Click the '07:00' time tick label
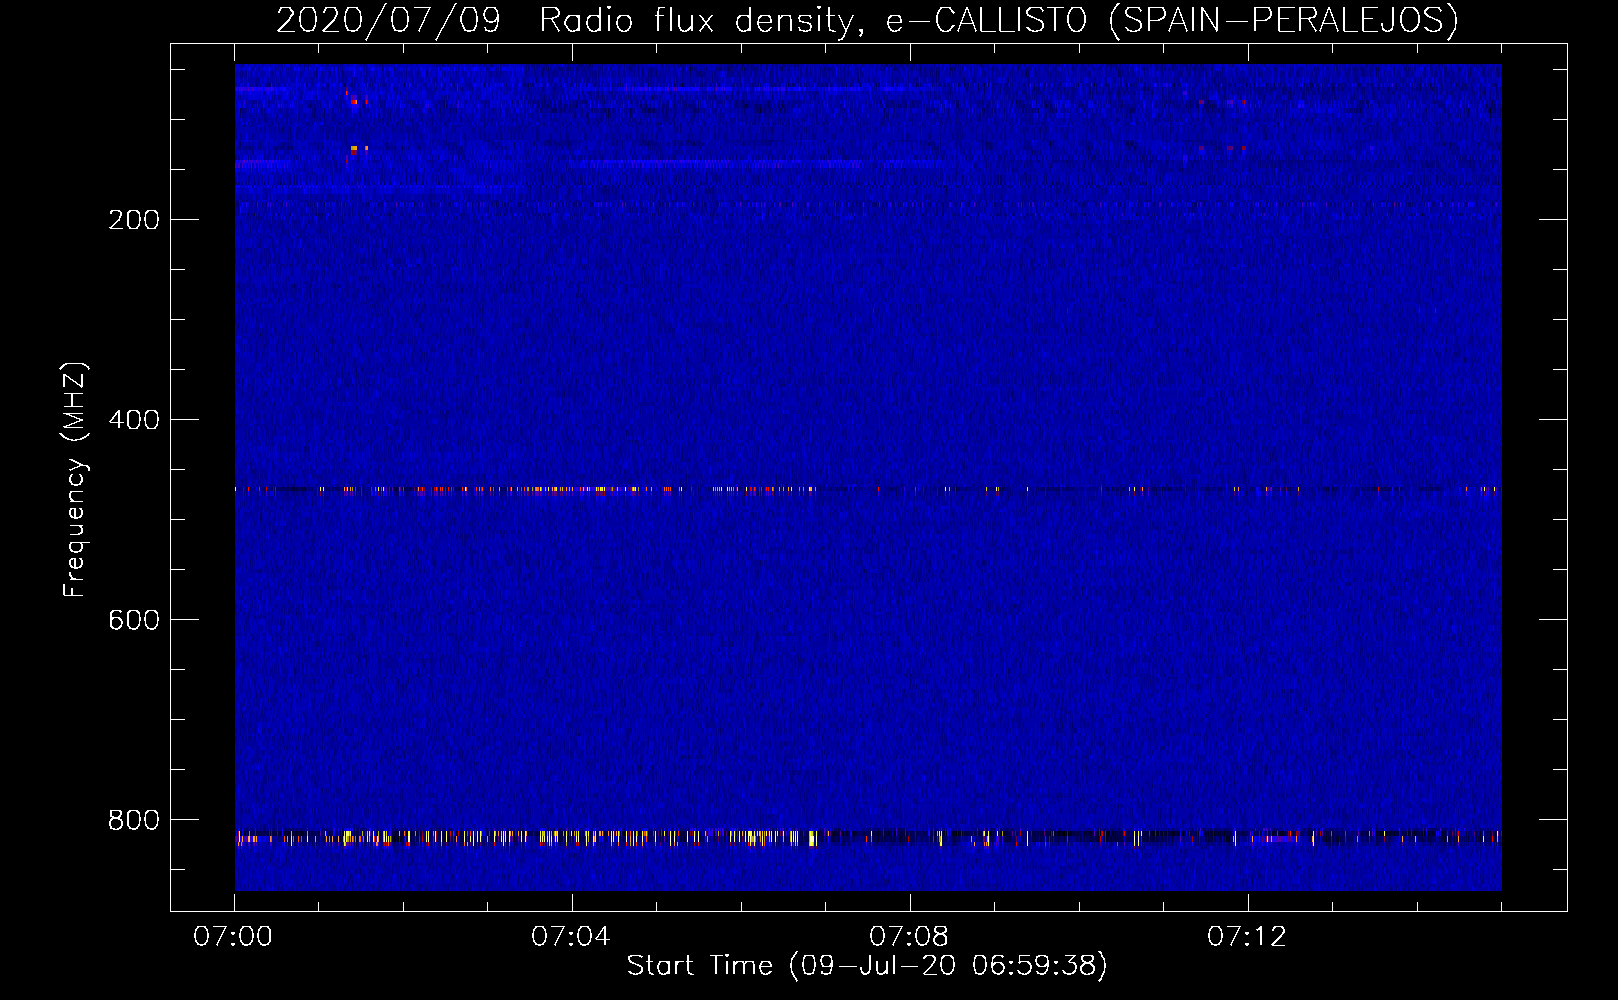 tap(233, 937)
